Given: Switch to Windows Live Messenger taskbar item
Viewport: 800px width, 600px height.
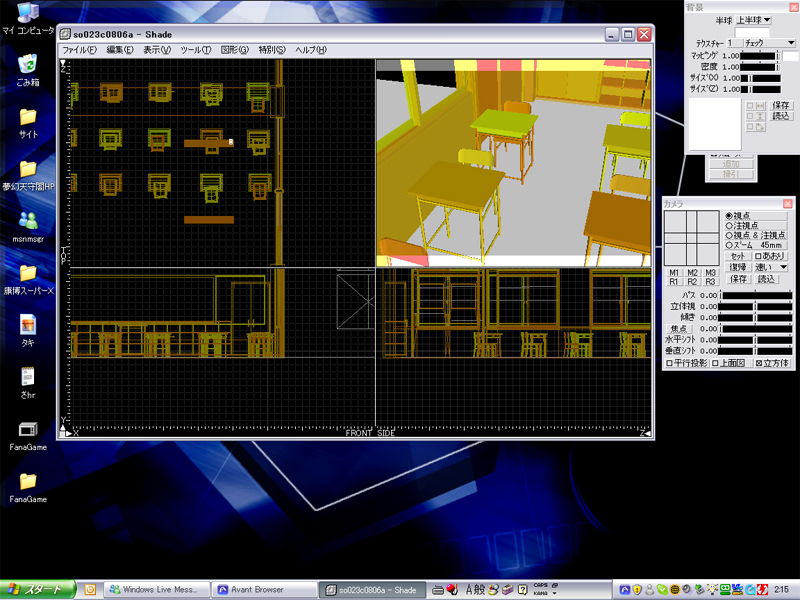Looking at the screenshot, I should 157,590.
